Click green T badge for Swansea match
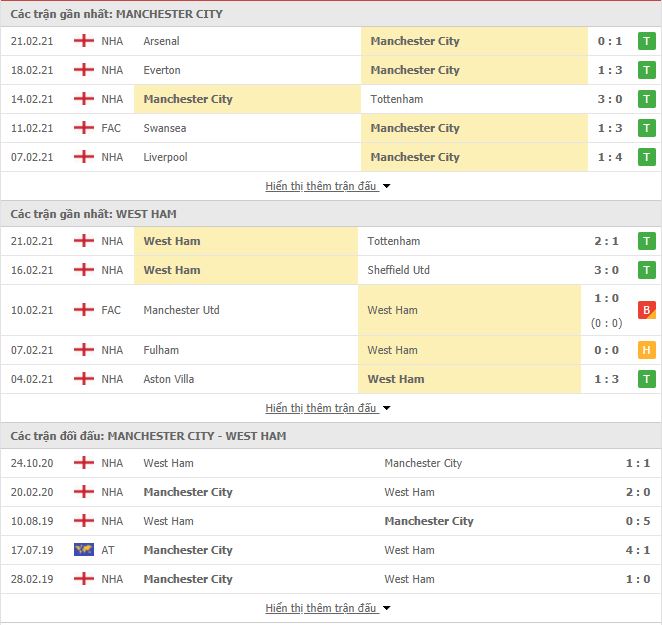Screen dimensions: 662x625 (646, 128)
